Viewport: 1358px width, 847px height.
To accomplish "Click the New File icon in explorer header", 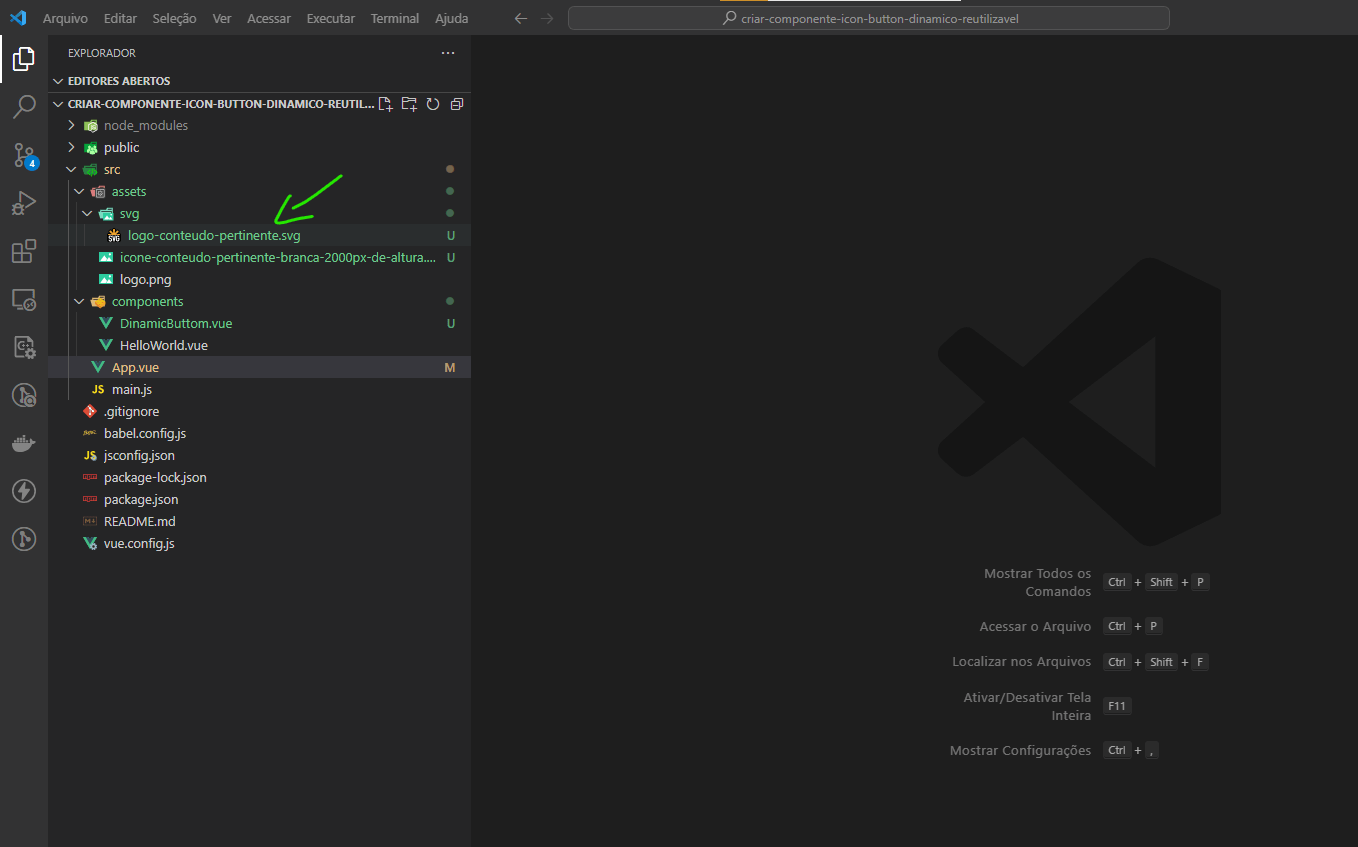I will (386, 104).
